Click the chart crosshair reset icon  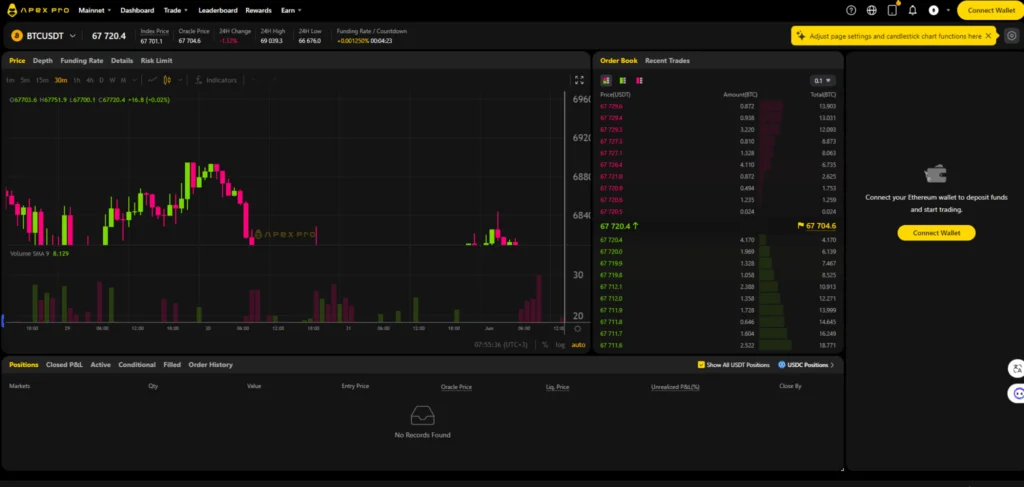tap(577, 329)
